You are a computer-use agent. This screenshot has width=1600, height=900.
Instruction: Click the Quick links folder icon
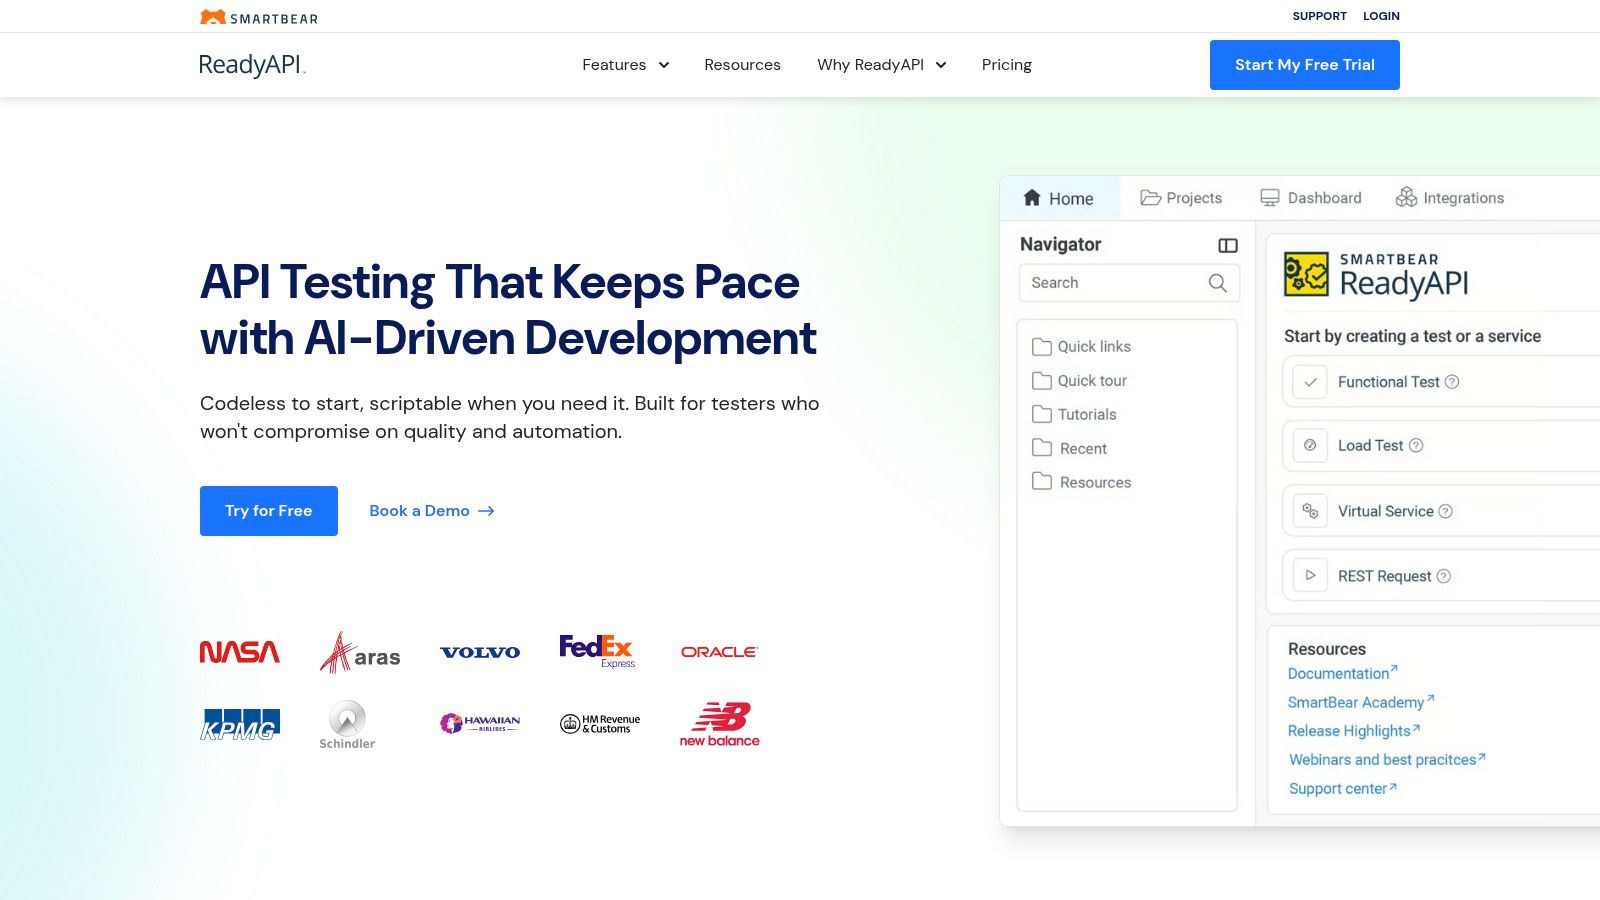pos(1042,347)
